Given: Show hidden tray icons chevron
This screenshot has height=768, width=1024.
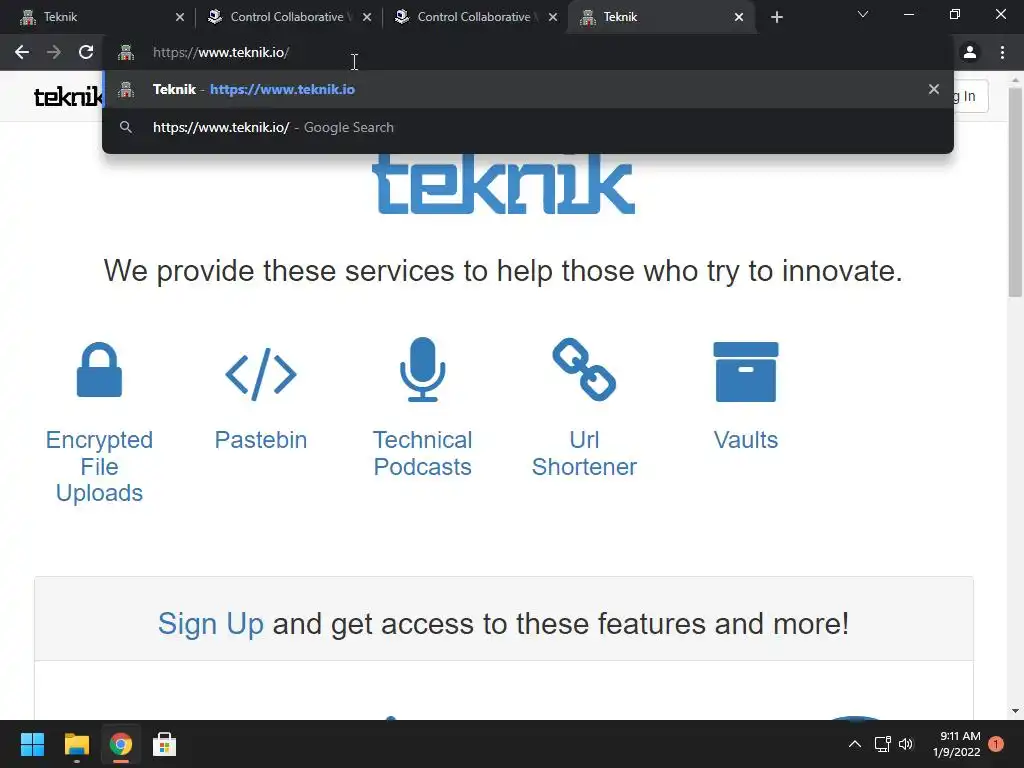Looking at the screenshot, I should point(854,744).
